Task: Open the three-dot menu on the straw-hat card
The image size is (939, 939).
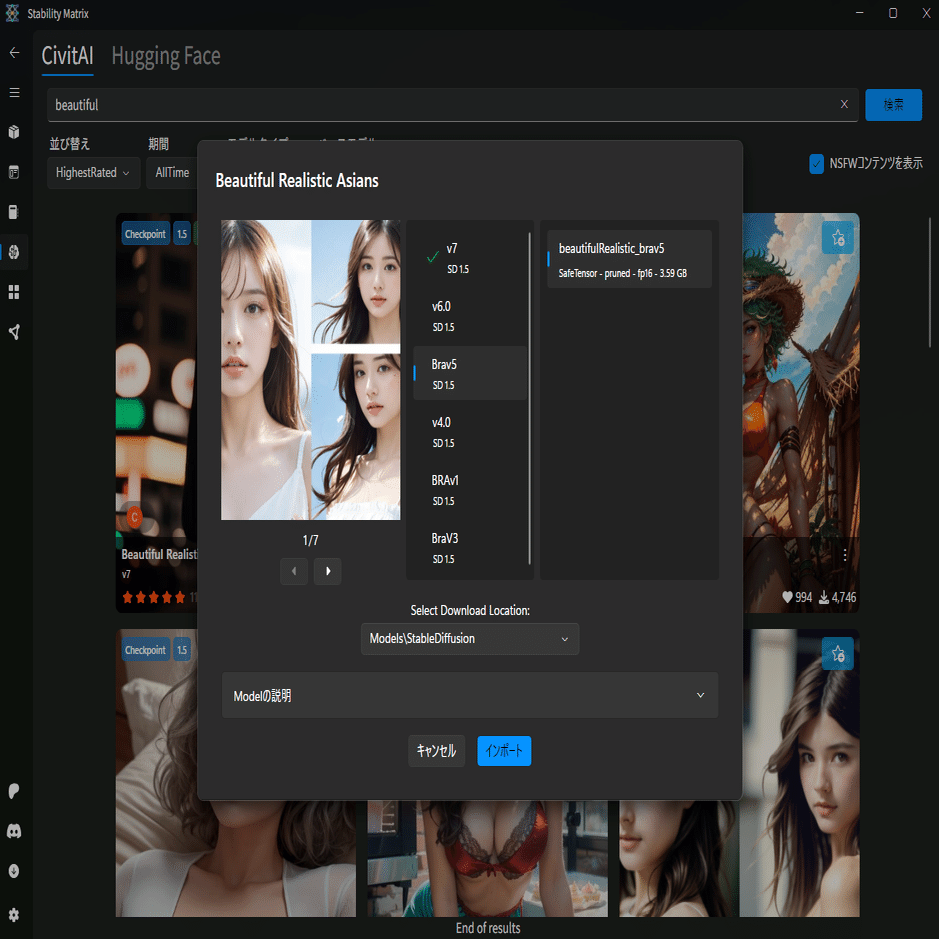Action: [845, 555]
